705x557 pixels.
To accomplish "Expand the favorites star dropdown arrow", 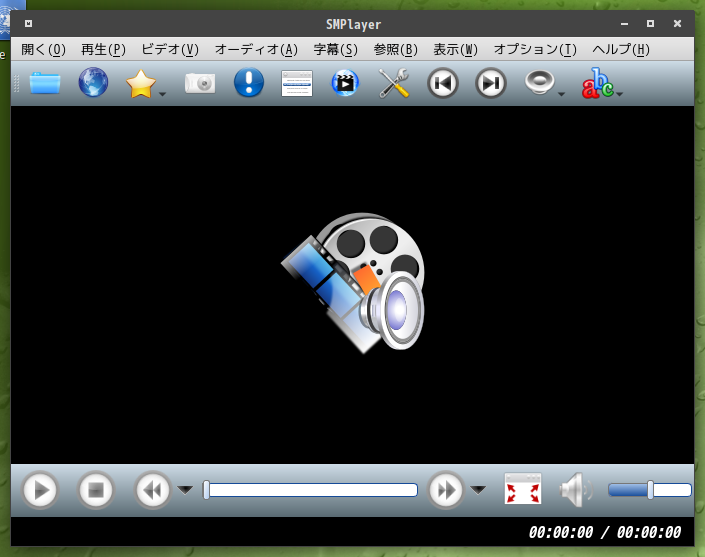I will point(163,94).
